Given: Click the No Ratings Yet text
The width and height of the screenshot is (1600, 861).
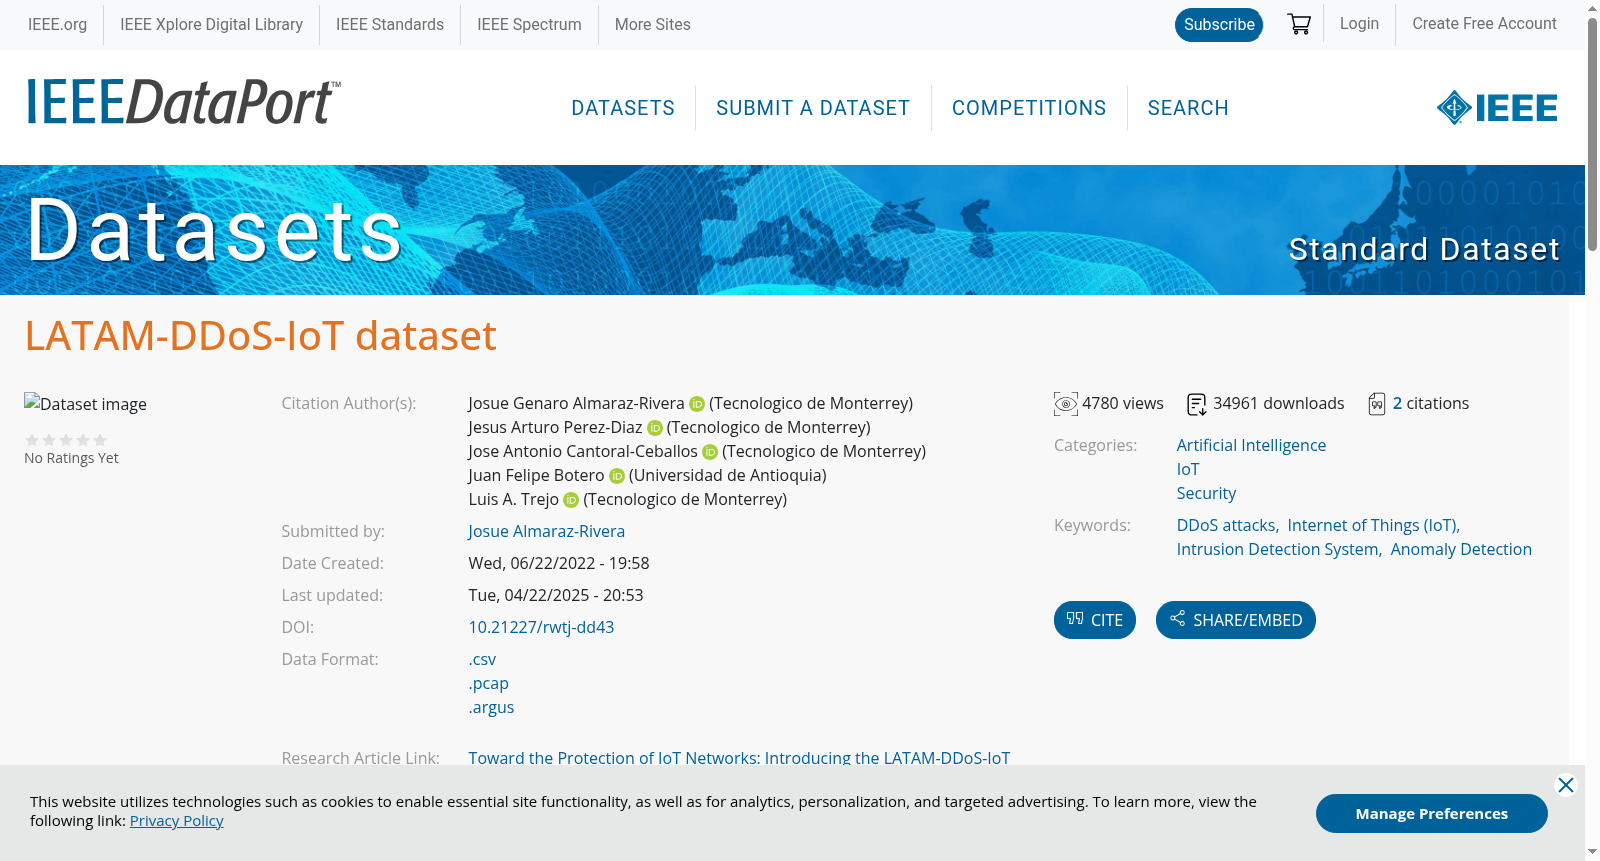Looking at the screenshot, I should coord(71,458).
